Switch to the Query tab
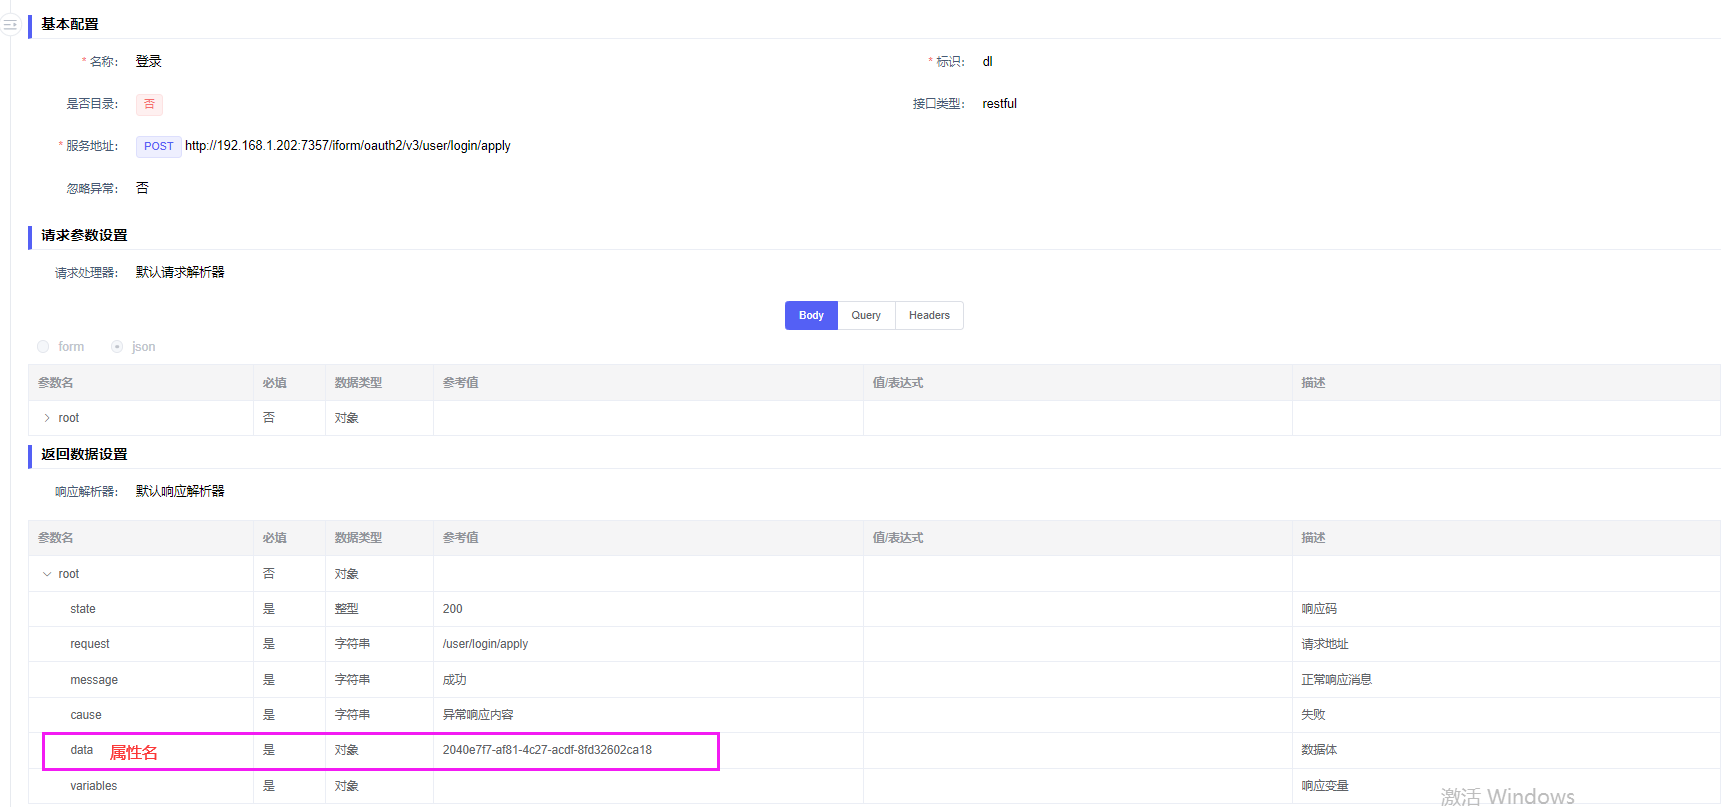Viewport: 1730px width, 807px height. 866,316
